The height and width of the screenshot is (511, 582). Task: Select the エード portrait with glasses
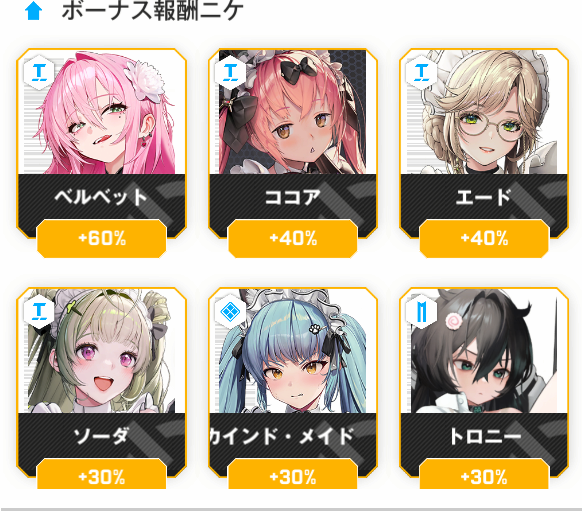tap(484, 112)
